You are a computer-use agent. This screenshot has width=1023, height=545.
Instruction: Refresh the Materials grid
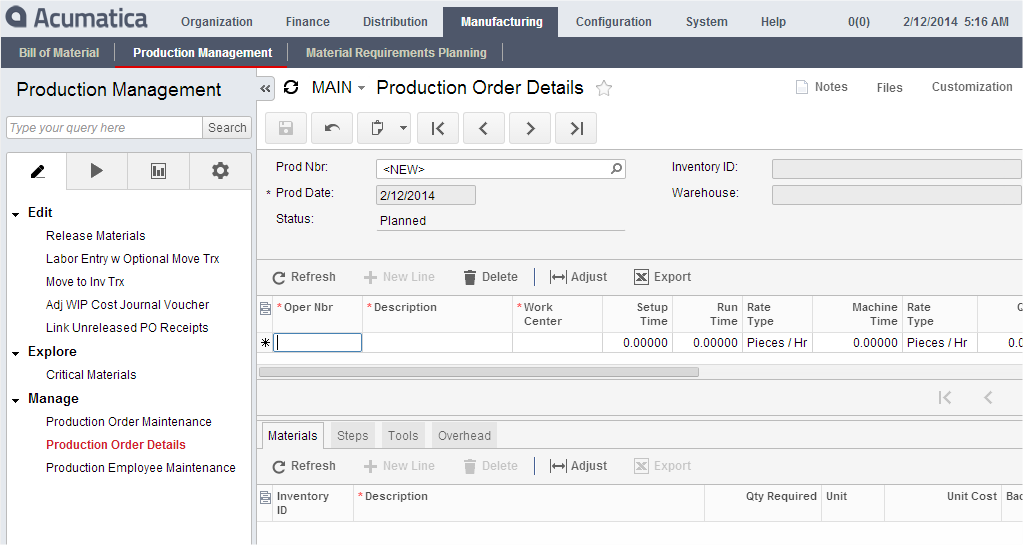click(304, 466)
